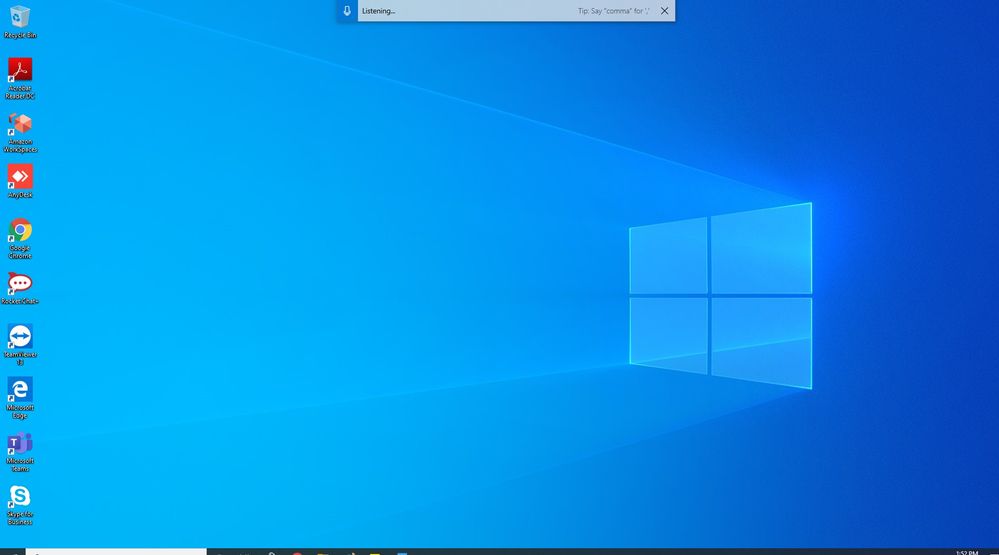Click the 'Tip: Say "comma"' hint text
Screen dimensions: 999x555
pos(614,11)
